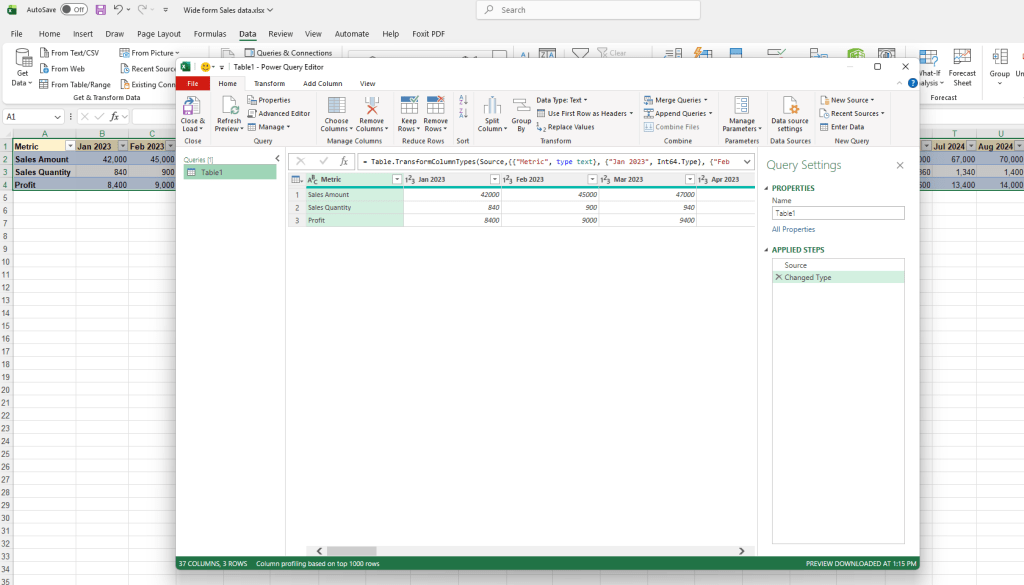1024x585 pixels.
Task: Switch to the Transform ribbon tab
Action: (269, 84)
